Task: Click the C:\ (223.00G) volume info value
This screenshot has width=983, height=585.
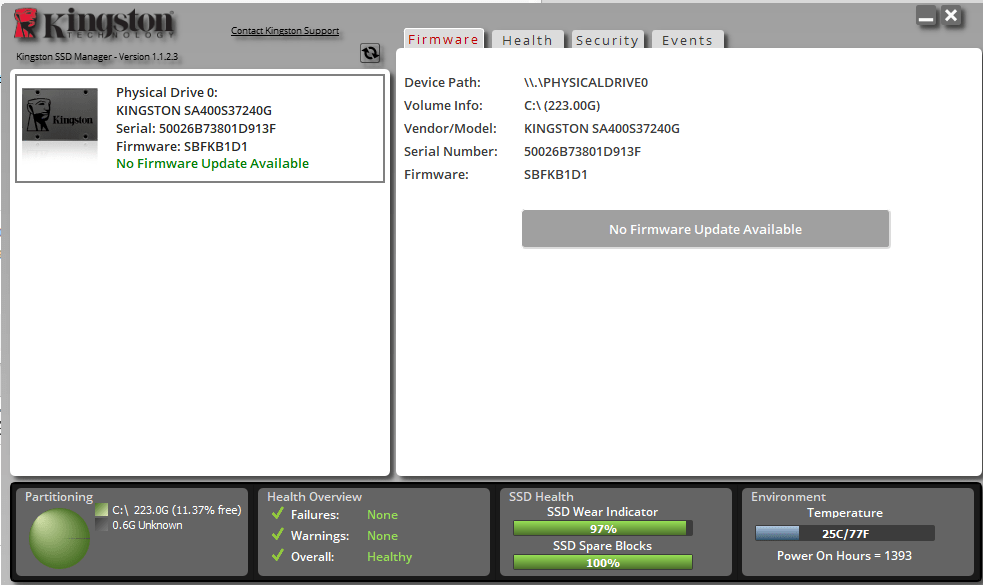Action: click(x=562, y=105)
